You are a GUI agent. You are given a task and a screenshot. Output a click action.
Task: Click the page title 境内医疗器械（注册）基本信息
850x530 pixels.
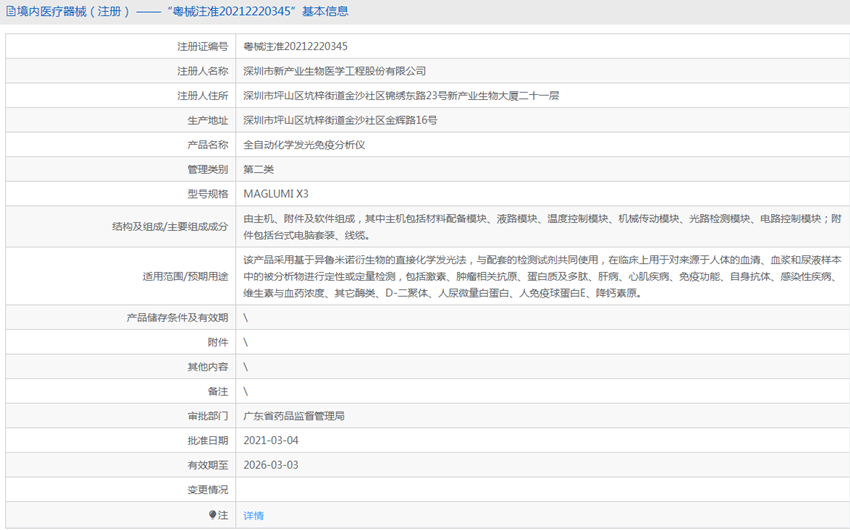coord(183,11)
